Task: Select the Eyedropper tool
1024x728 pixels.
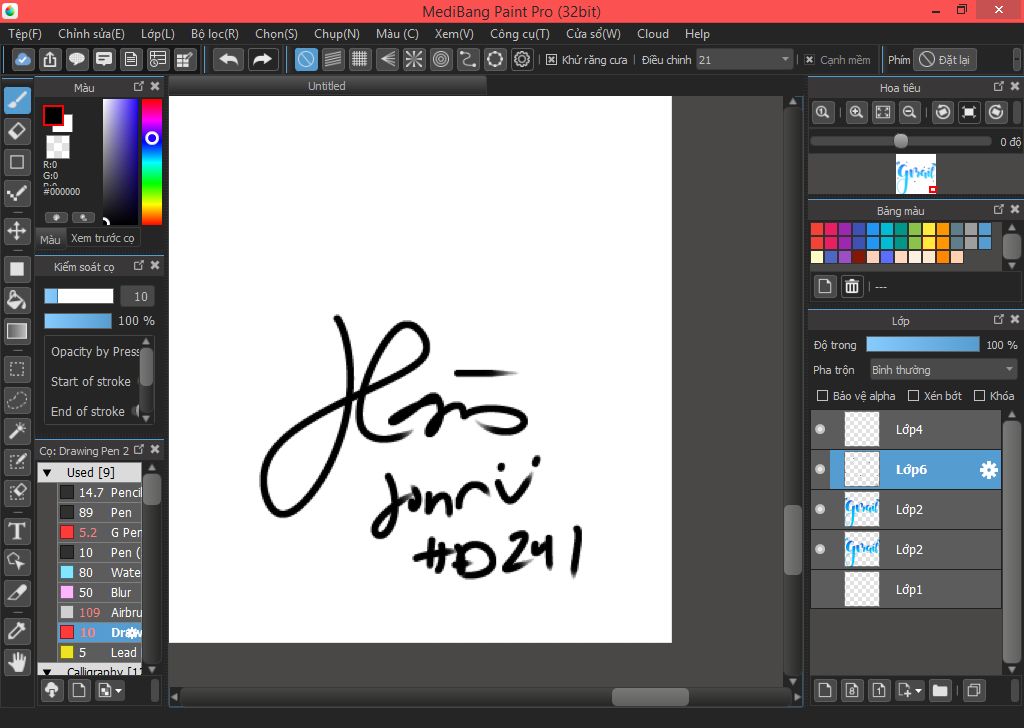Action: (x=17, y=630)
